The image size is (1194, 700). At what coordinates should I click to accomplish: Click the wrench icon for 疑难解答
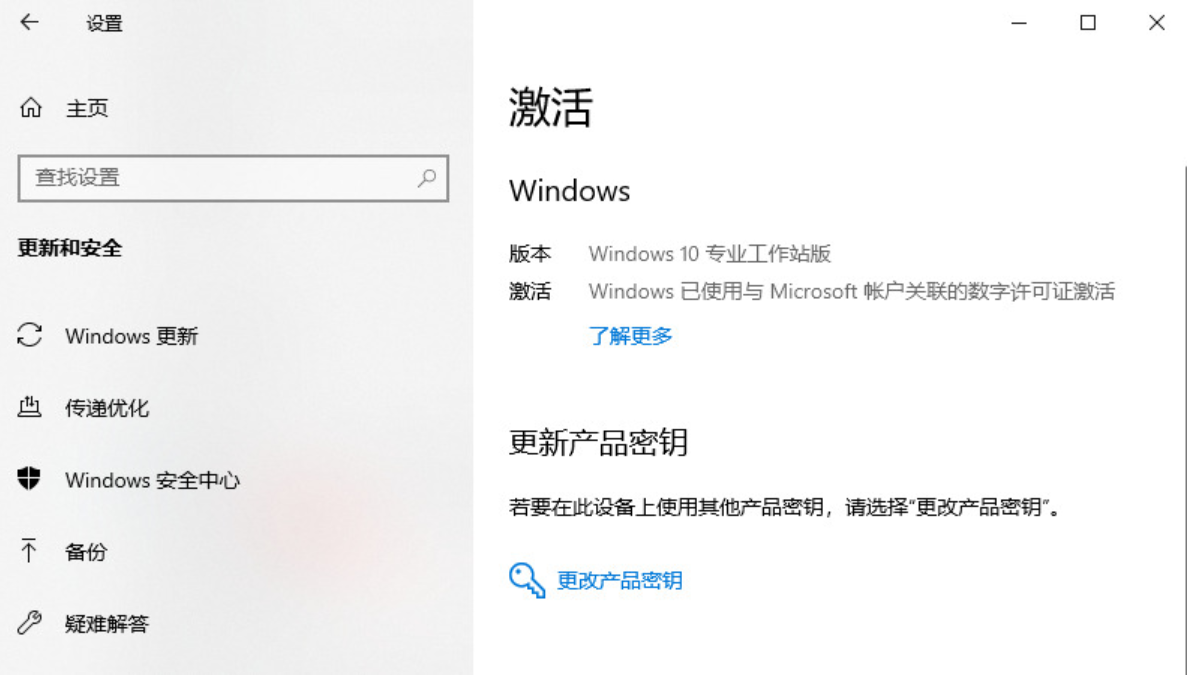click(x=29, y=623)
